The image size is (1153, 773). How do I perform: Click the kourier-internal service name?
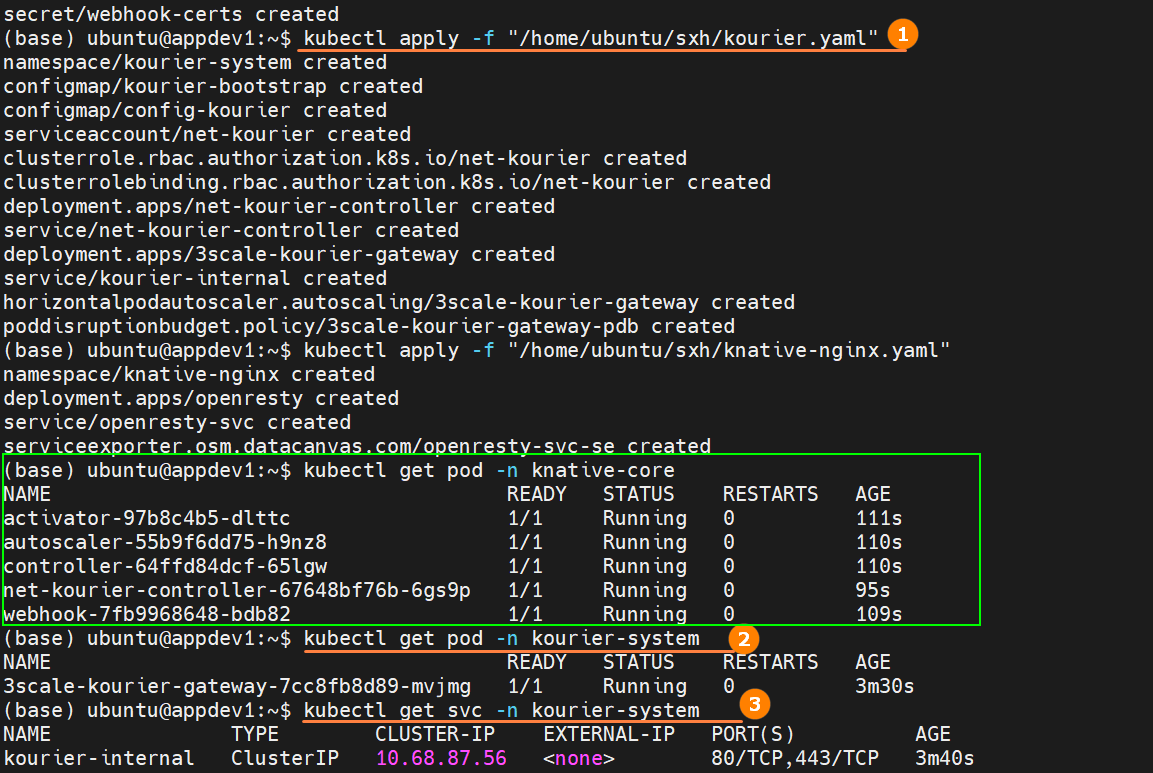(98, 758)
